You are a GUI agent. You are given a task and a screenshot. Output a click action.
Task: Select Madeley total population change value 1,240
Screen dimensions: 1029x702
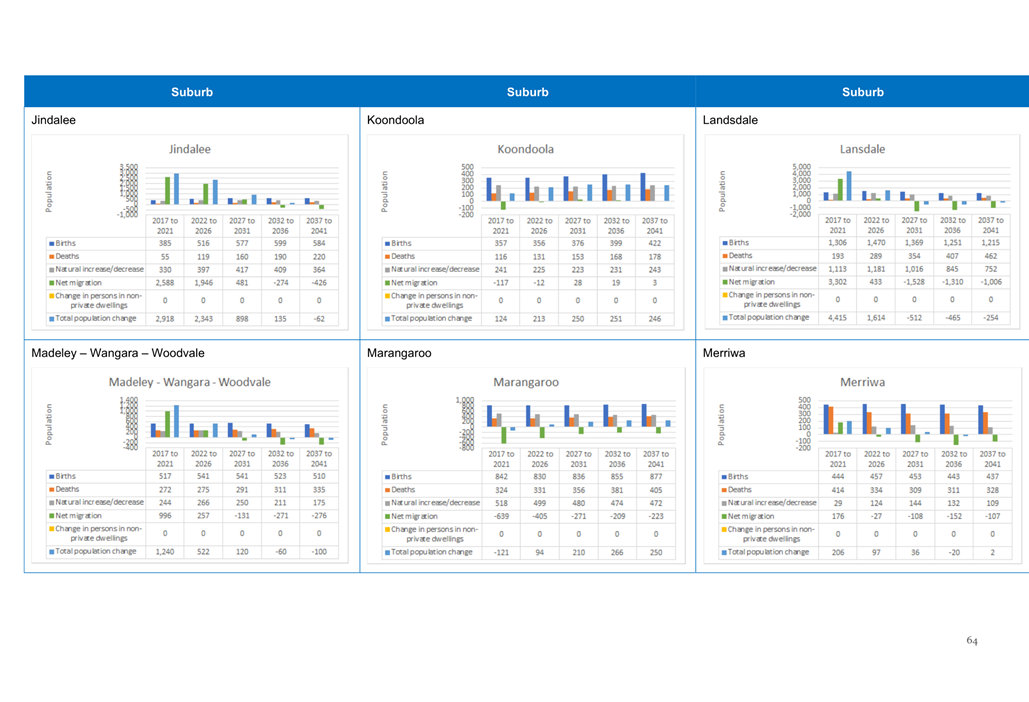pyautogui.click(x=165, y=552)
